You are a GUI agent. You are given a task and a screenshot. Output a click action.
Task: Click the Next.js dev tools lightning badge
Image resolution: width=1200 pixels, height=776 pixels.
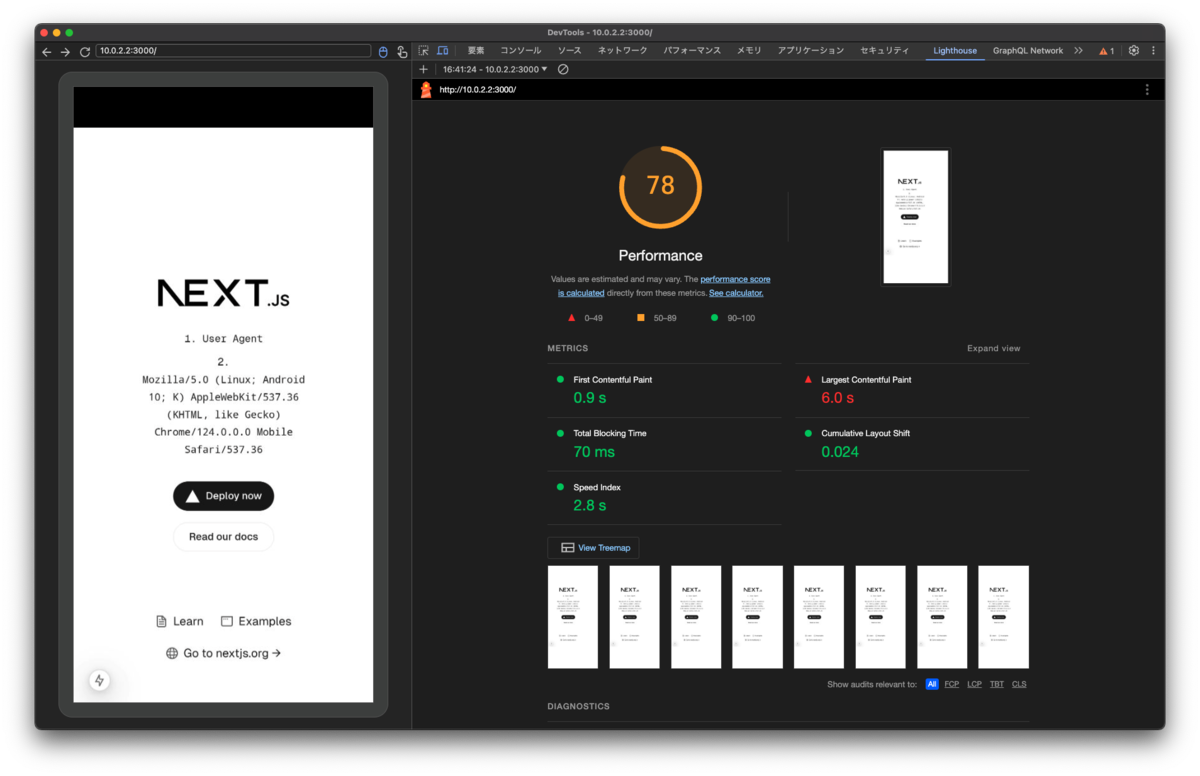coord(99,681)
